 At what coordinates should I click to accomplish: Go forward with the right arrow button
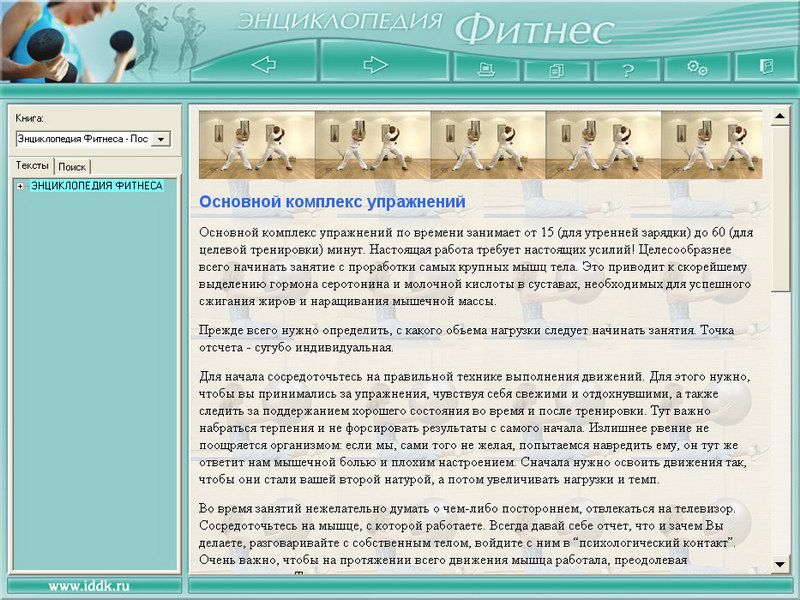(375, 66)
